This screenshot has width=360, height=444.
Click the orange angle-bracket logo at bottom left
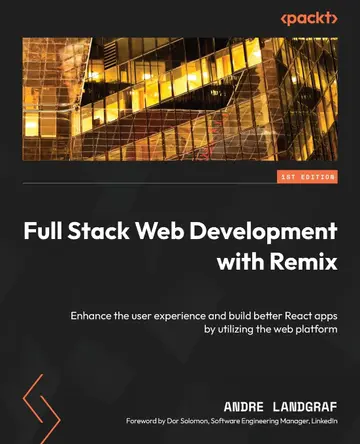pyautogui.click(x=41, y=408)
